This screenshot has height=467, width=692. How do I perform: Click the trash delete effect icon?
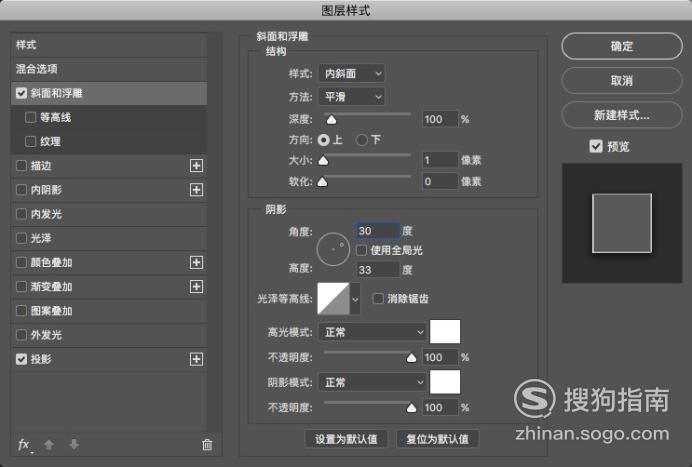[207, 444]
